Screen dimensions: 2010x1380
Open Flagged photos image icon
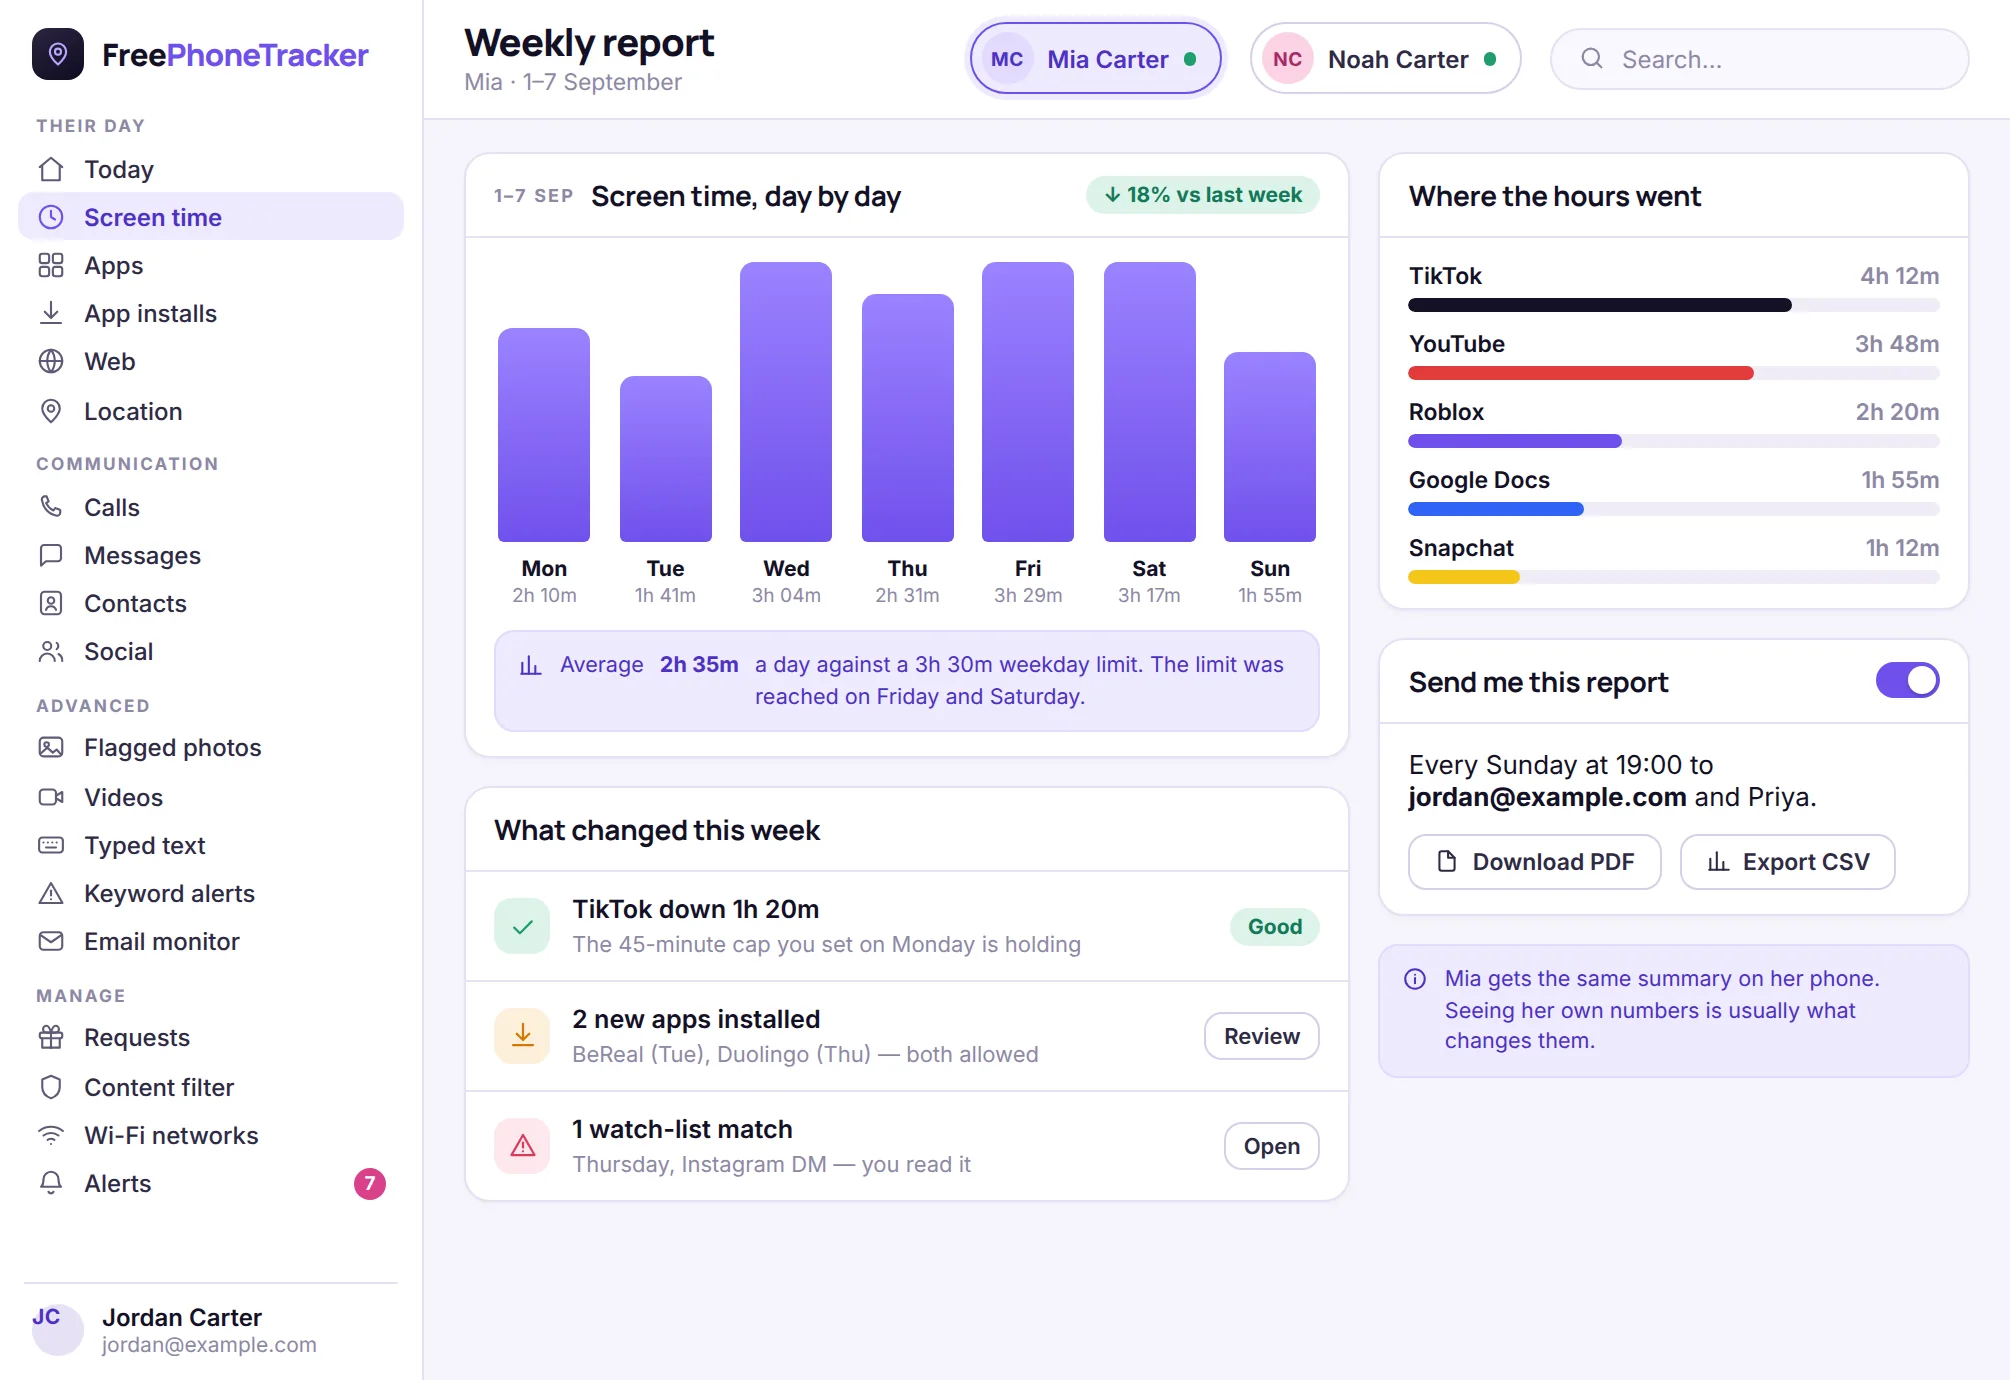pyautogui.click(x=51, y=747)
